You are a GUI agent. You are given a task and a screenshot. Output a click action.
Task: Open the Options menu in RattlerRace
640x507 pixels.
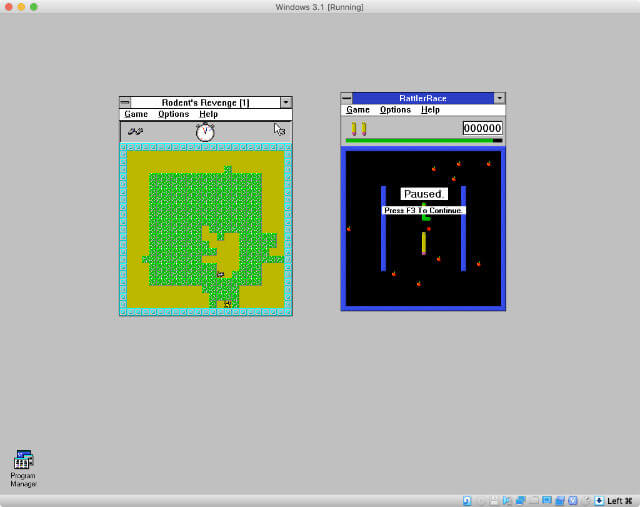[x=395, y=110]
